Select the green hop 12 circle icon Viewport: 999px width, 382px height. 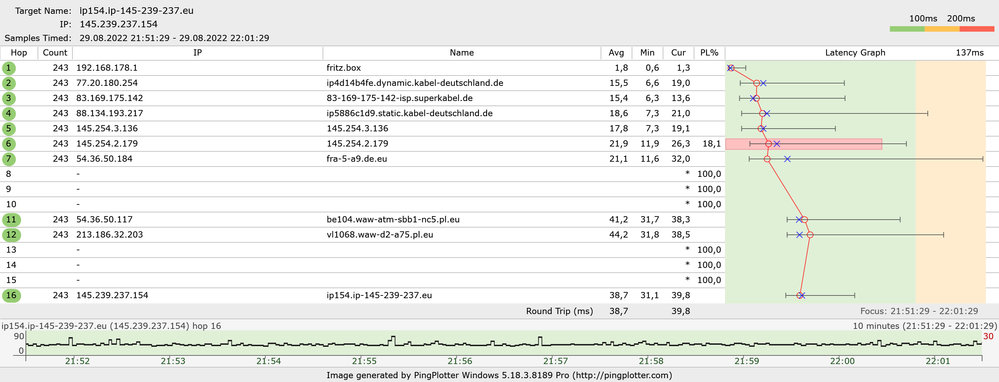click(11, 235)
